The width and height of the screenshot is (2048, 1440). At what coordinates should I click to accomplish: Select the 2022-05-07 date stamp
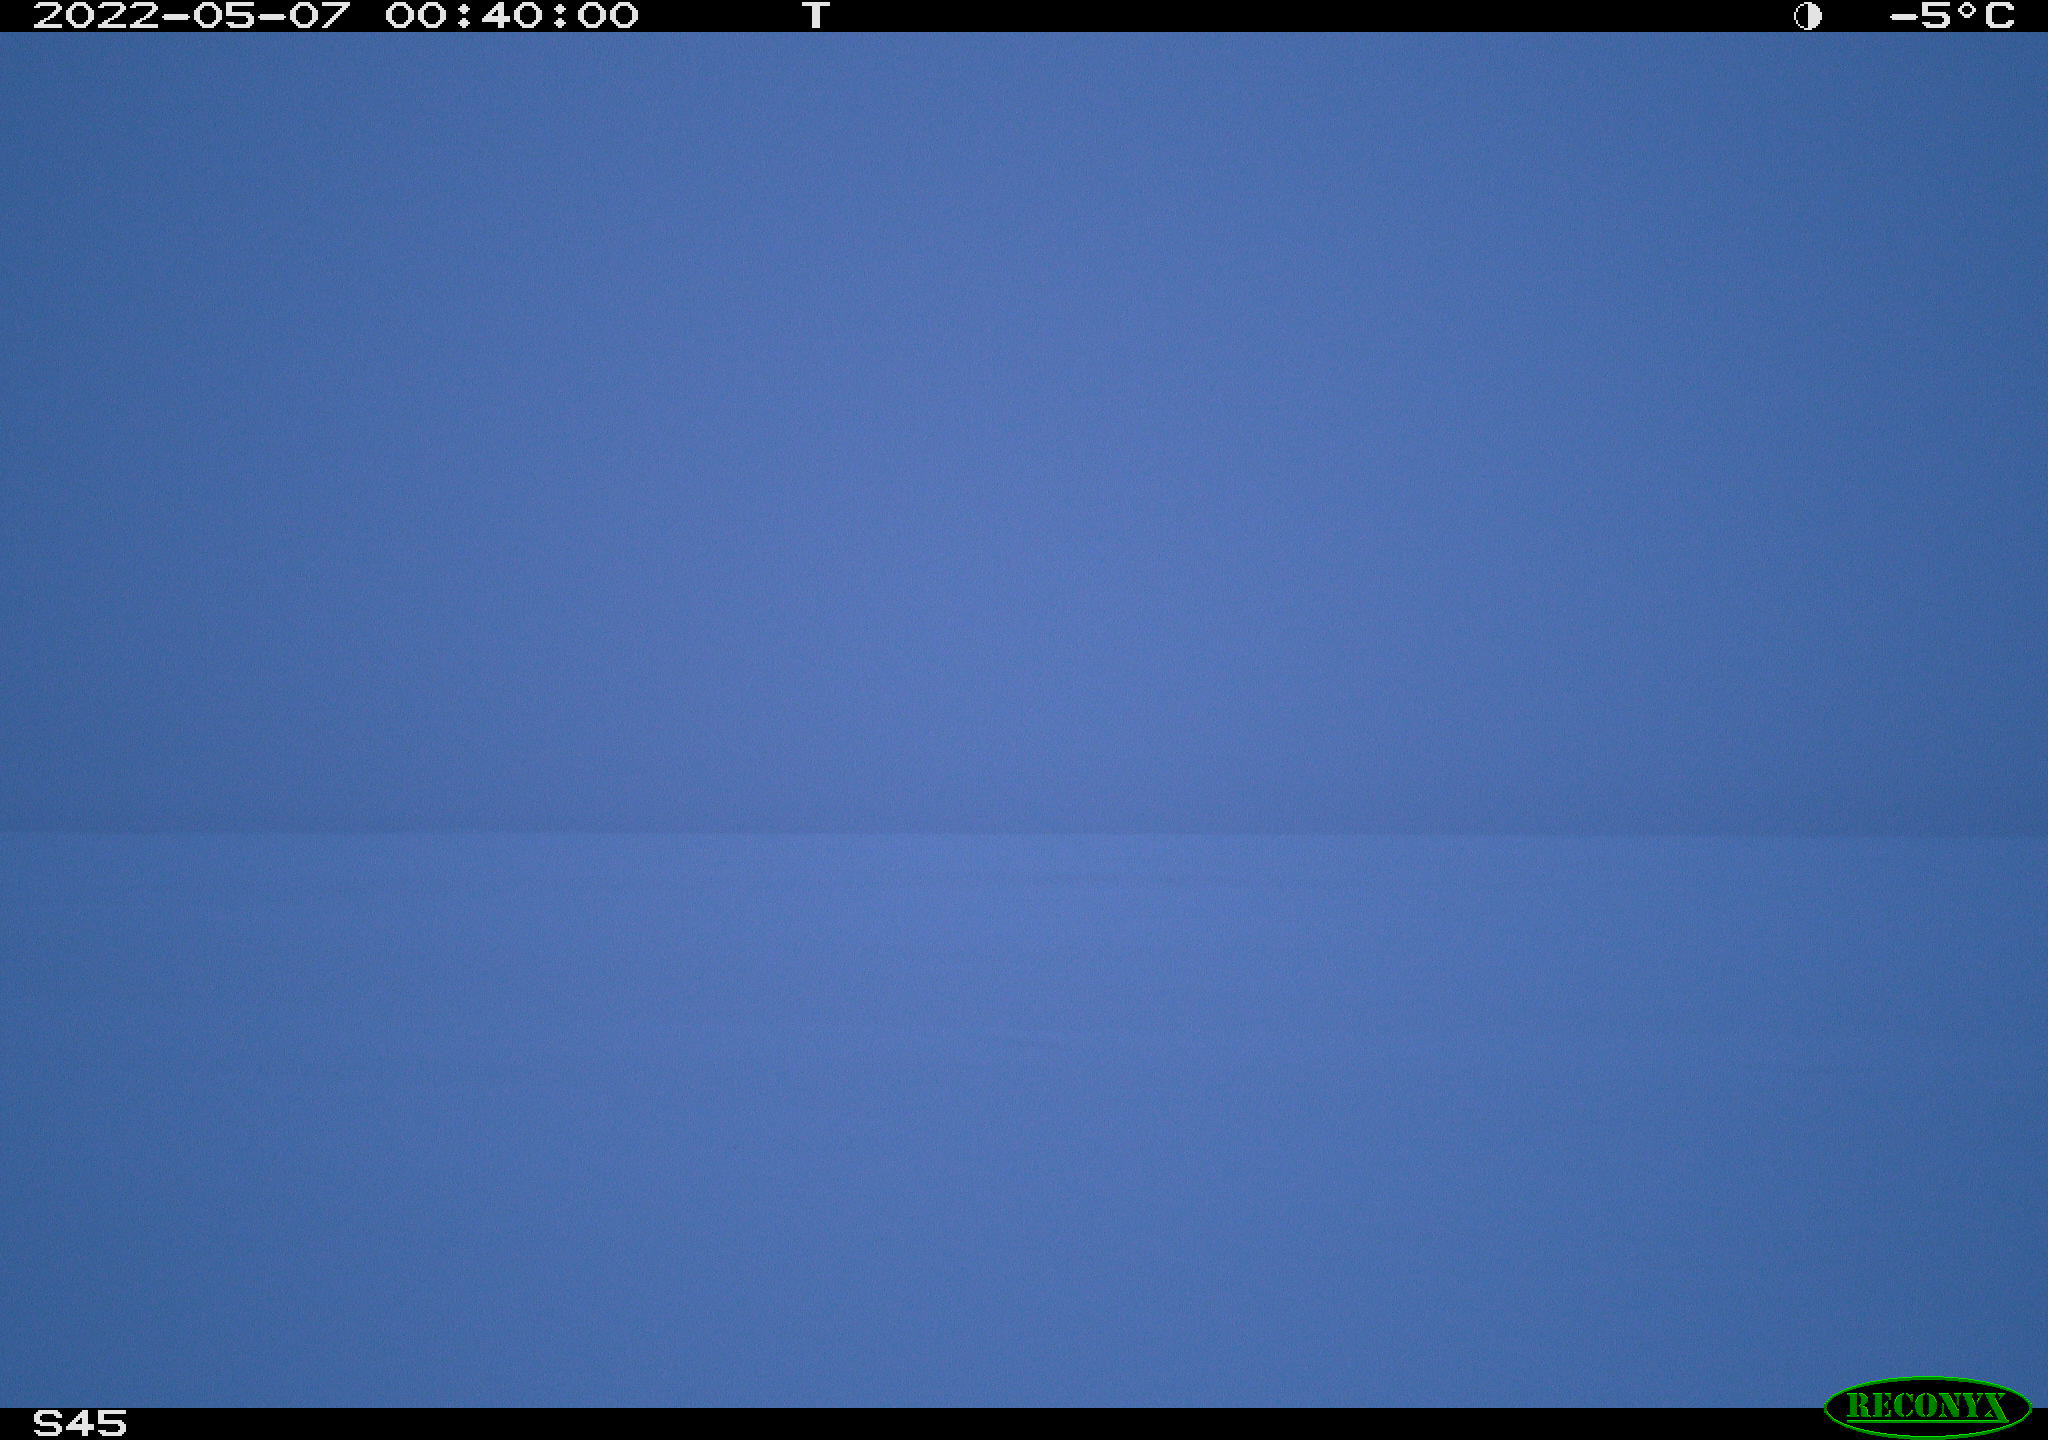(192, 16)
